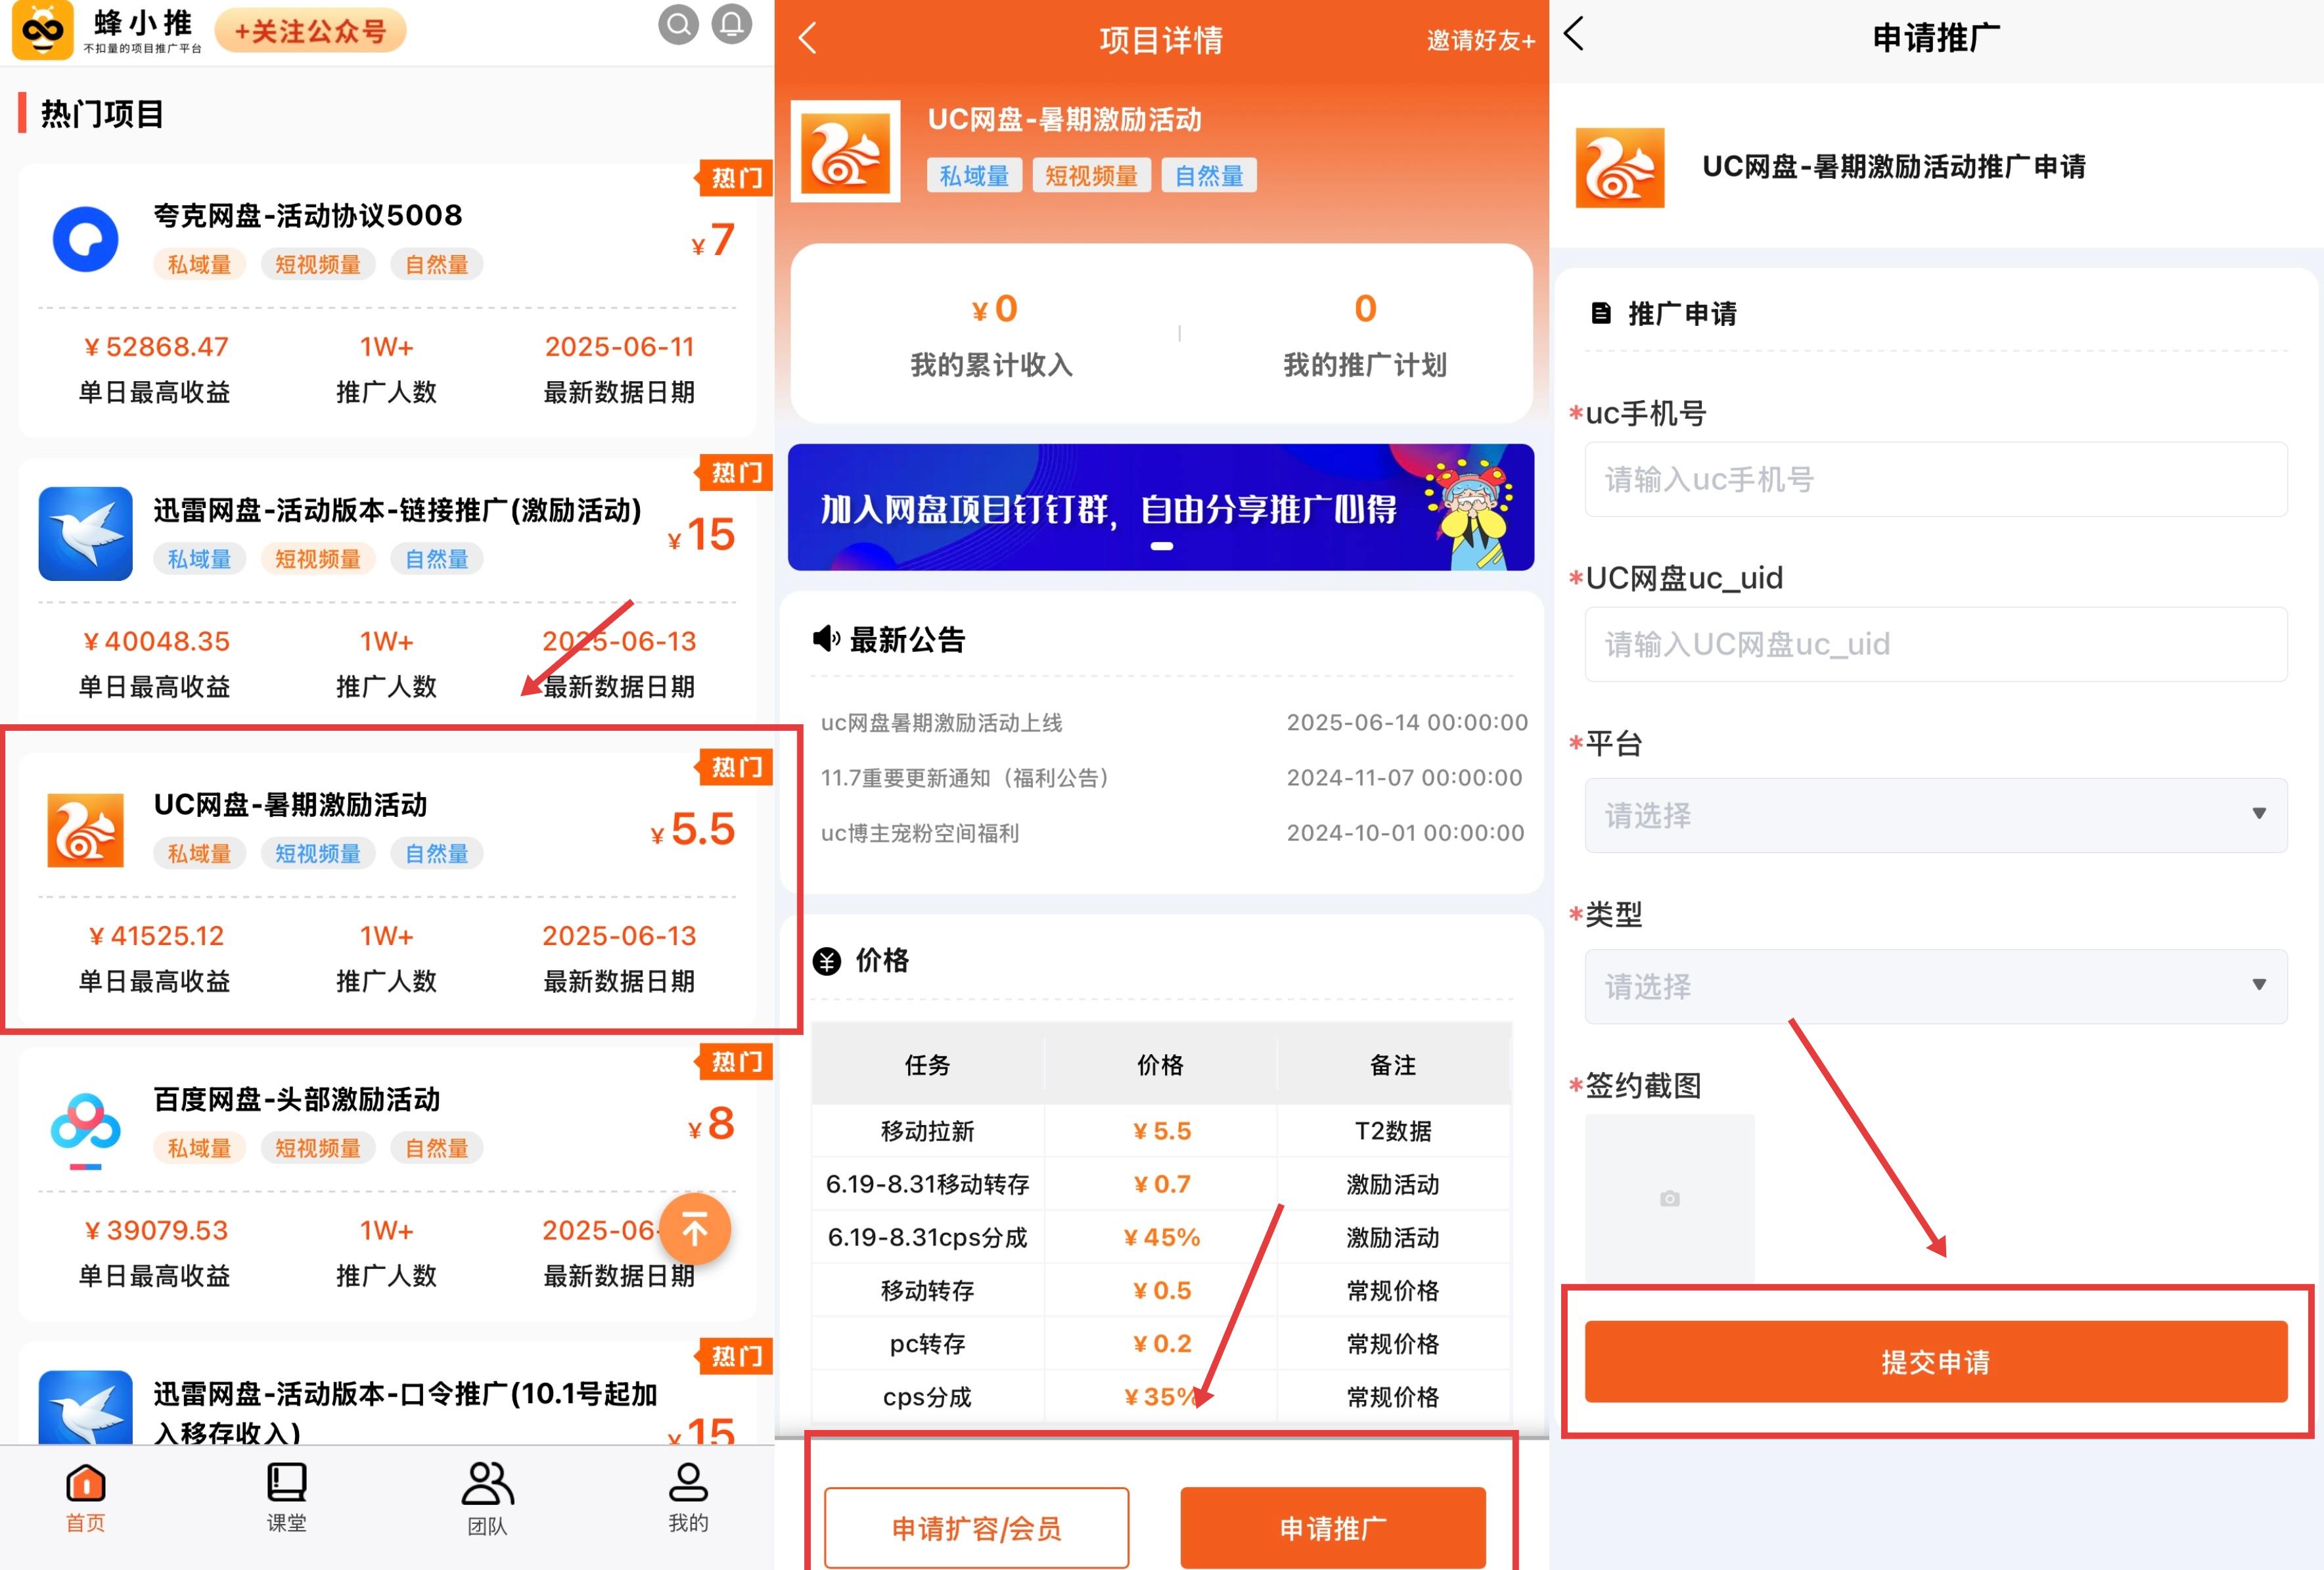Viewport: 2324px width, 1570px height.
Task: Go back from the 项目详情 page
Action: pyautogui.click(x=808, y=39)
